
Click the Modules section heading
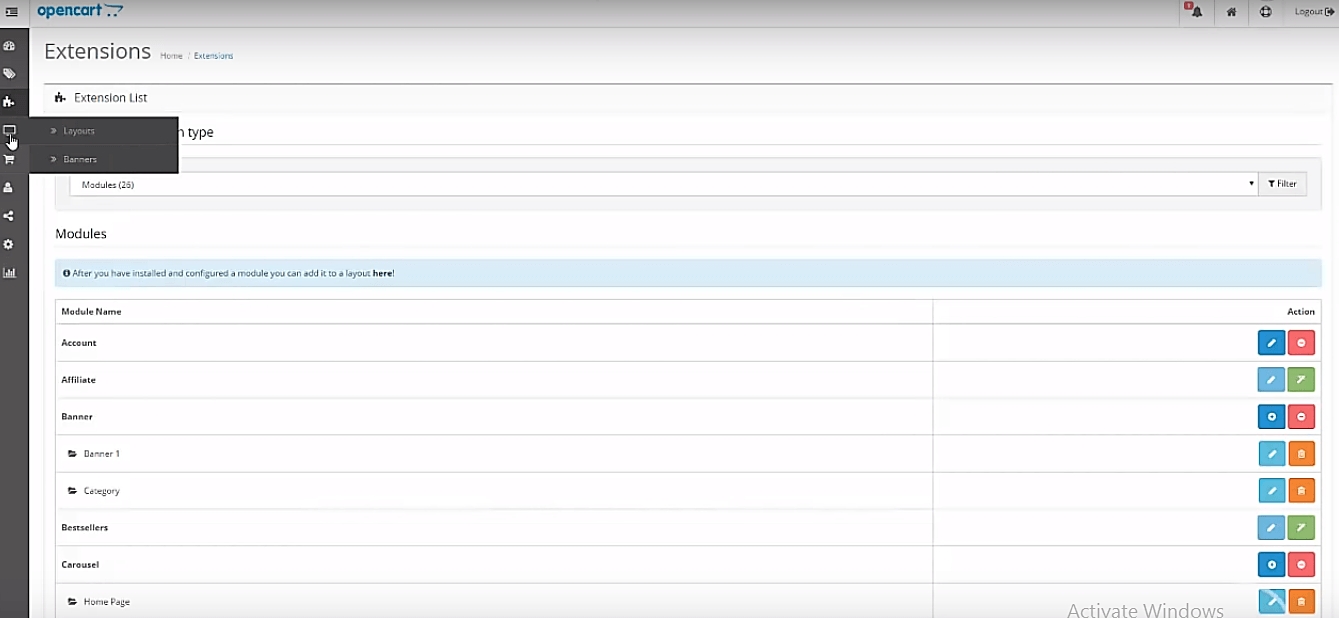point(81,234)
